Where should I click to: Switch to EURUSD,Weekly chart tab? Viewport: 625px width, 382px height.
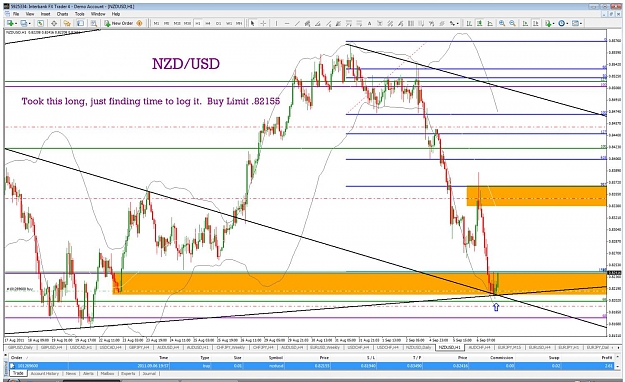click(326, 347)
